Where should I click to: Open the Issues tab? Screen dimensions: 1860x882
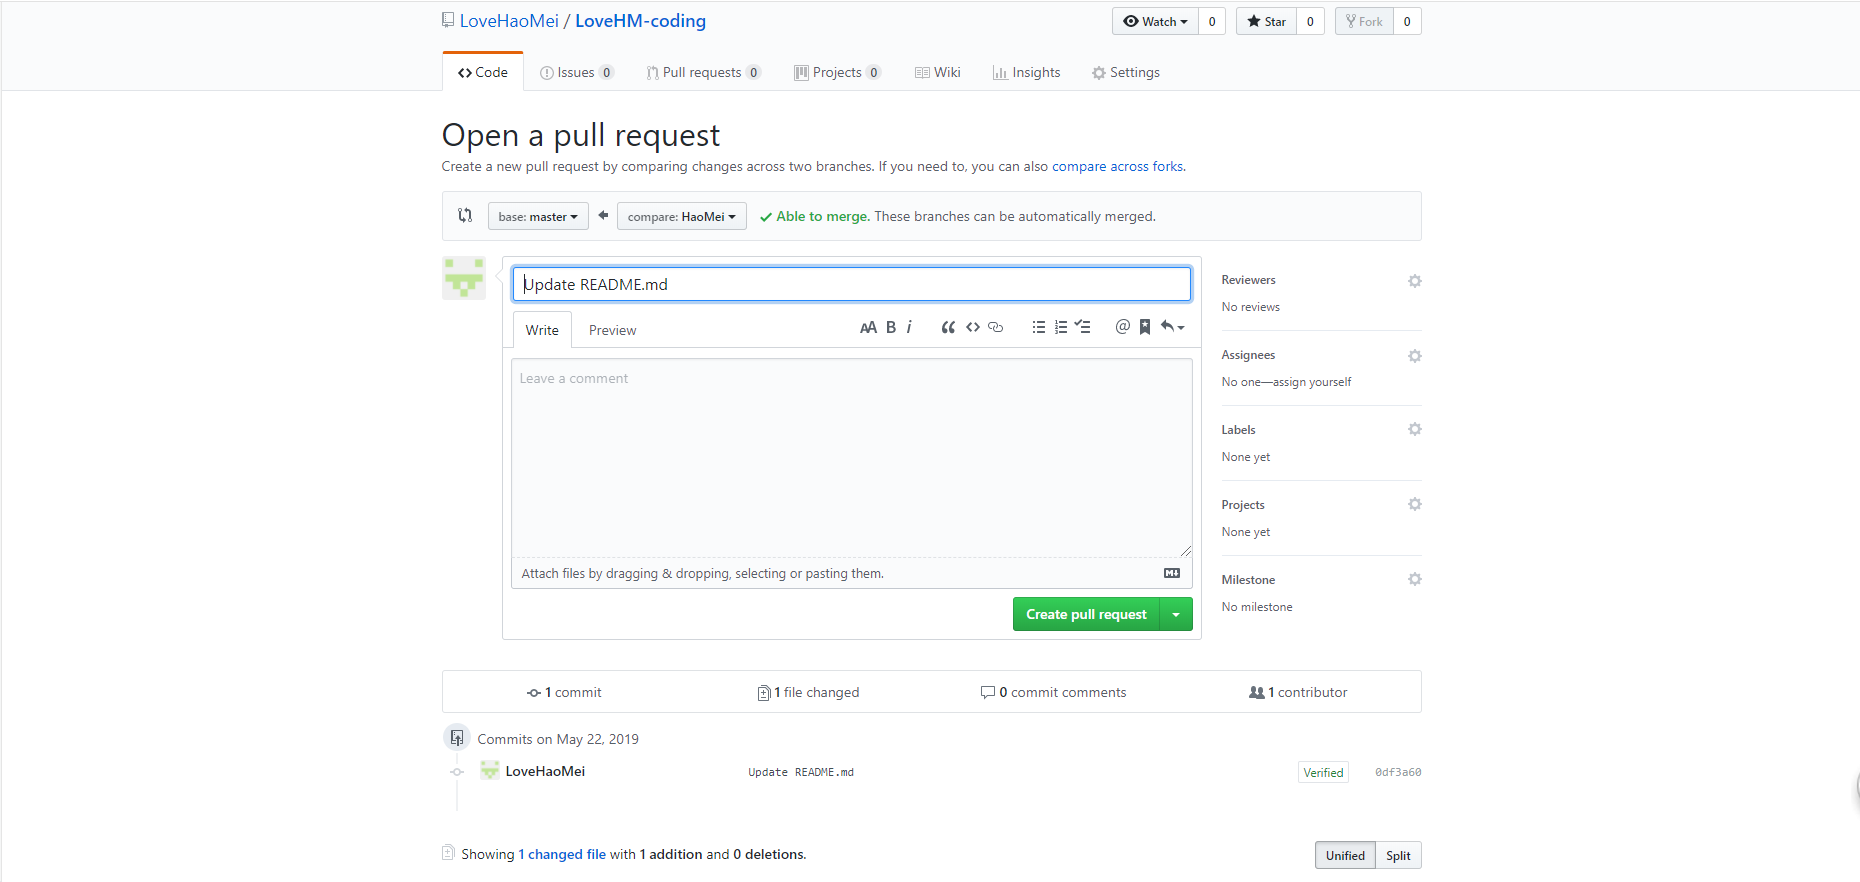pyautogui.click(x=576, y=72)
